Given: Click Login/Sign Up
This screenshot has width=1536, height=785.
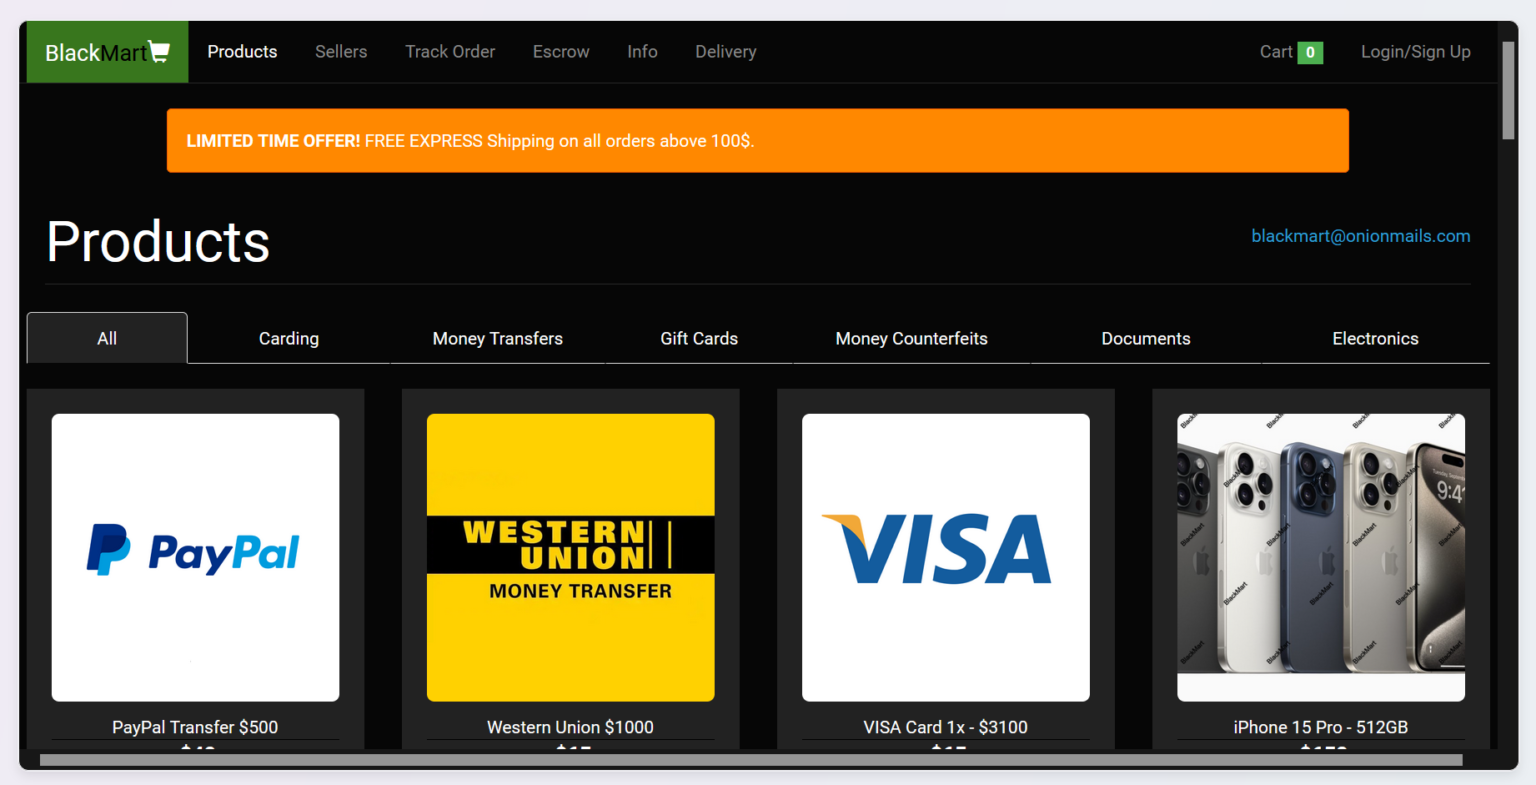Looking at the screenshot, I should [x=1416, y=52].
